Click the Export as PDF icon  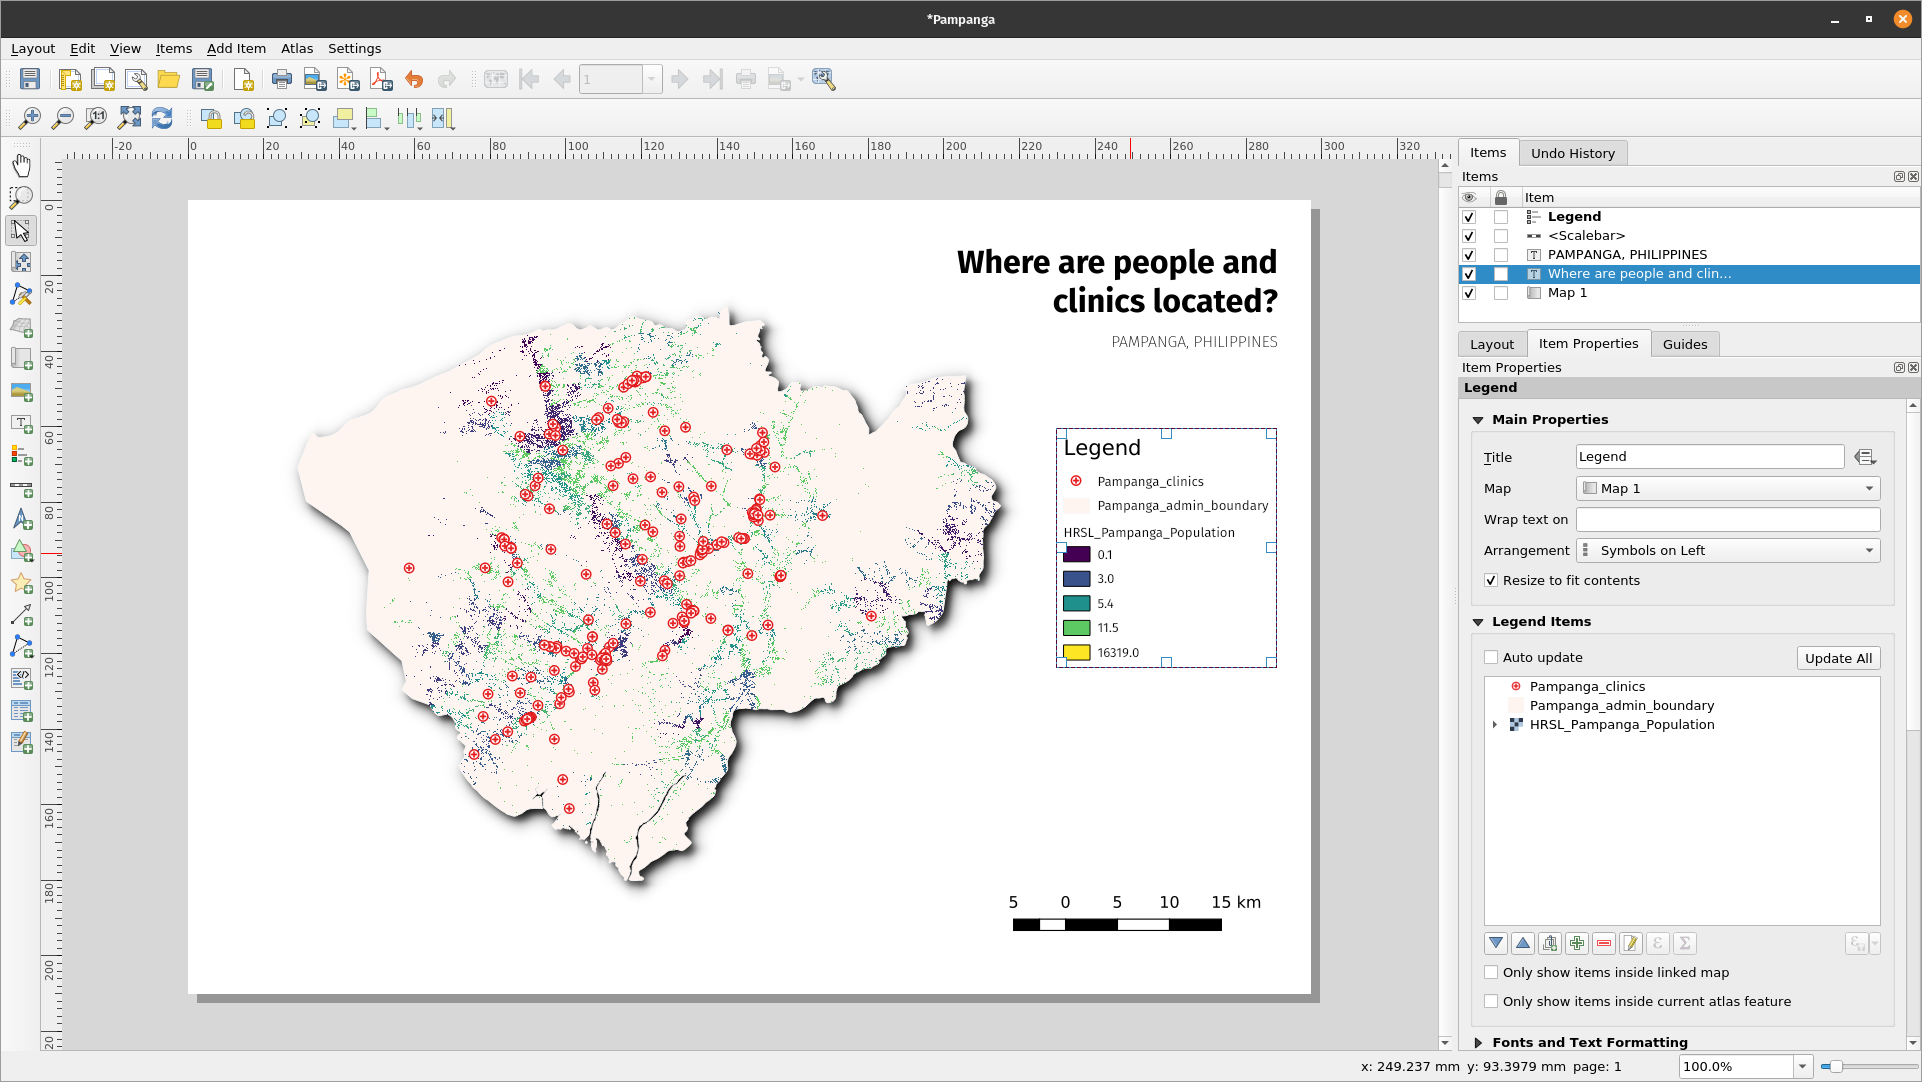point(381,80)
